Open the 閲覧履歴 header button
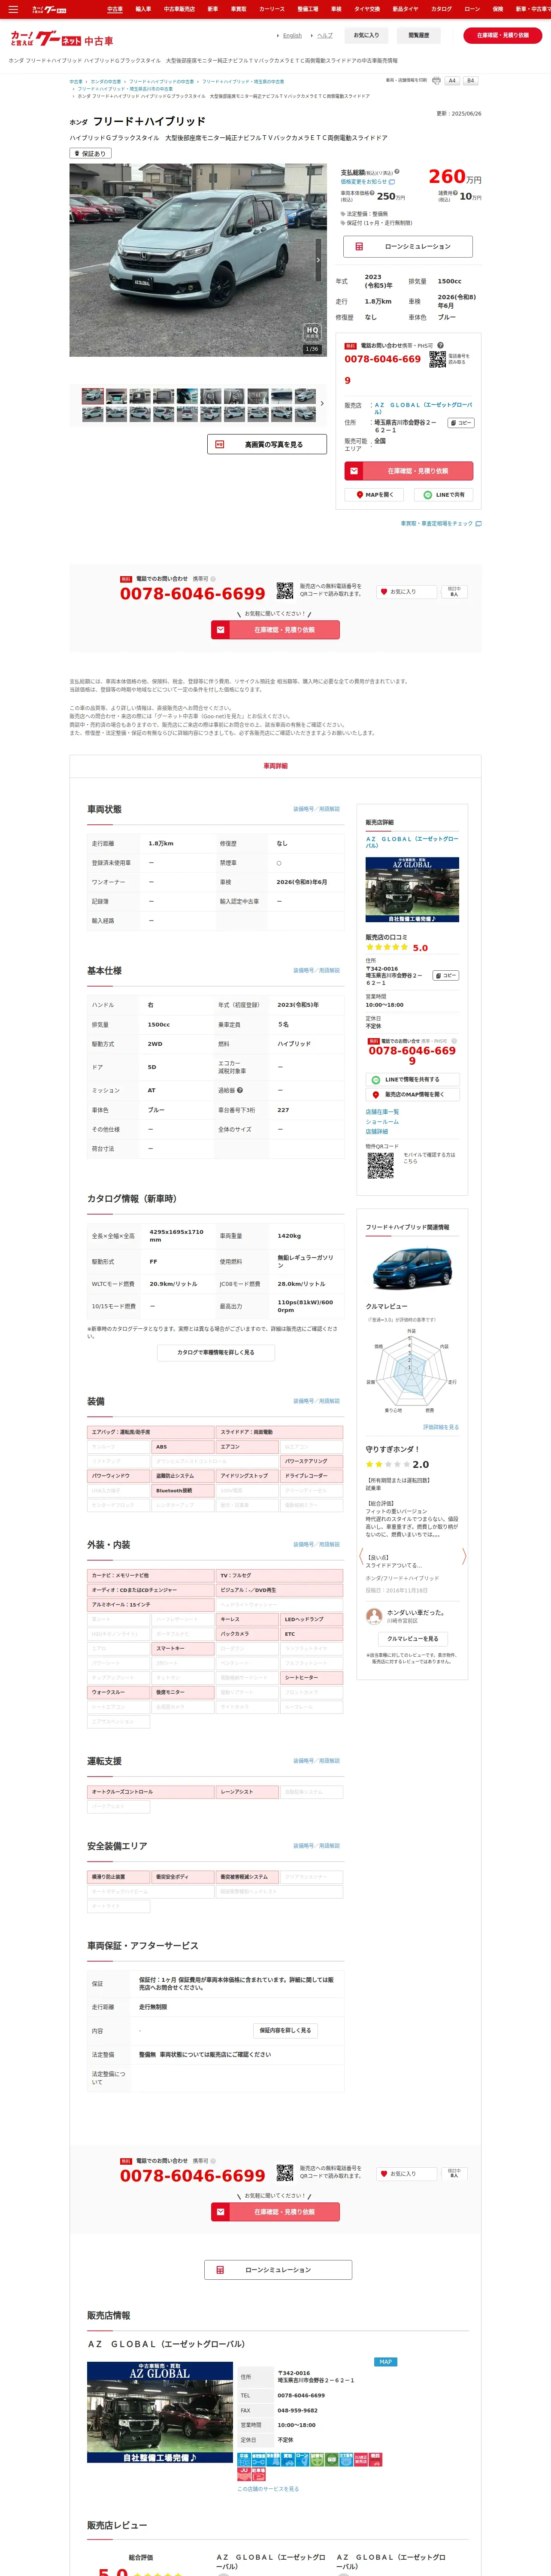The height and width of the screenshot is (2576, 551). [x=419, y=35]
